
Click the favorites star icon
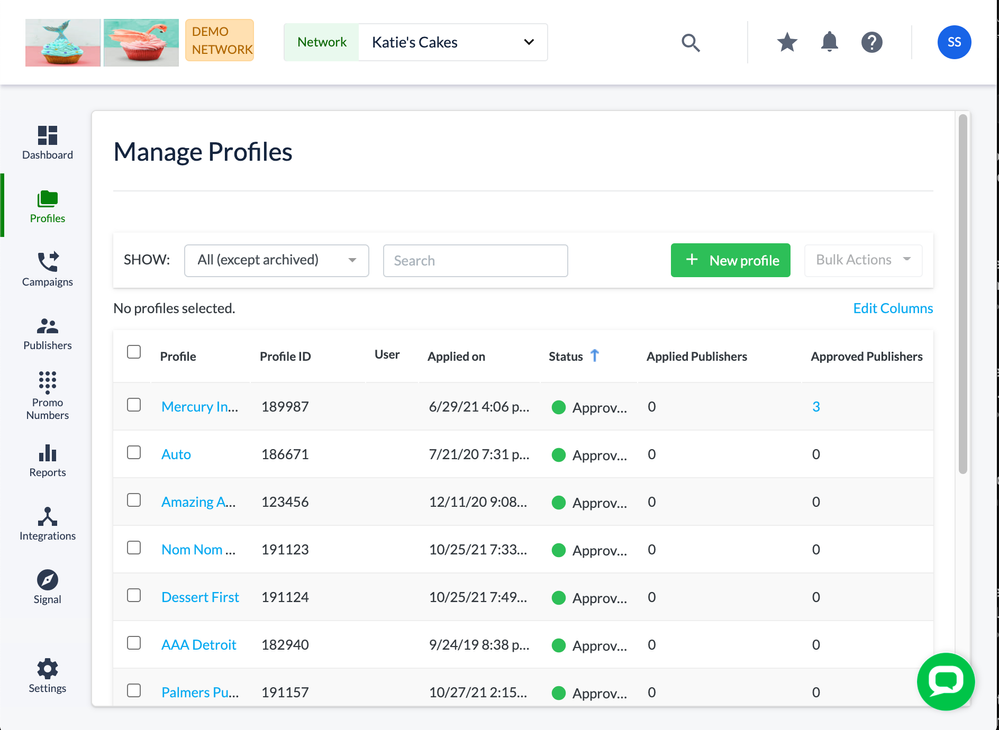point(787,42)
